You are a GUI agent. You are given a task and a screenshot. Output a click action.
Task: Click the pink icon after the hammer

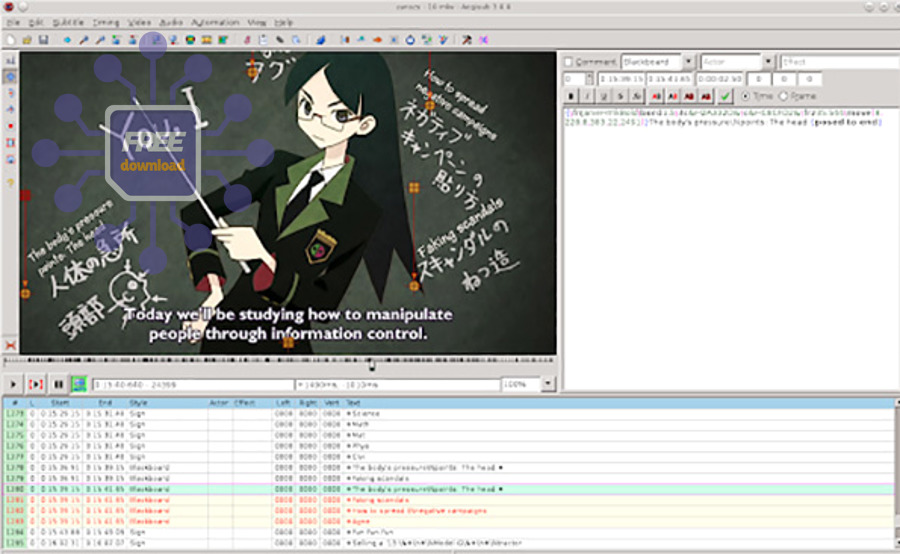(484, 40)
